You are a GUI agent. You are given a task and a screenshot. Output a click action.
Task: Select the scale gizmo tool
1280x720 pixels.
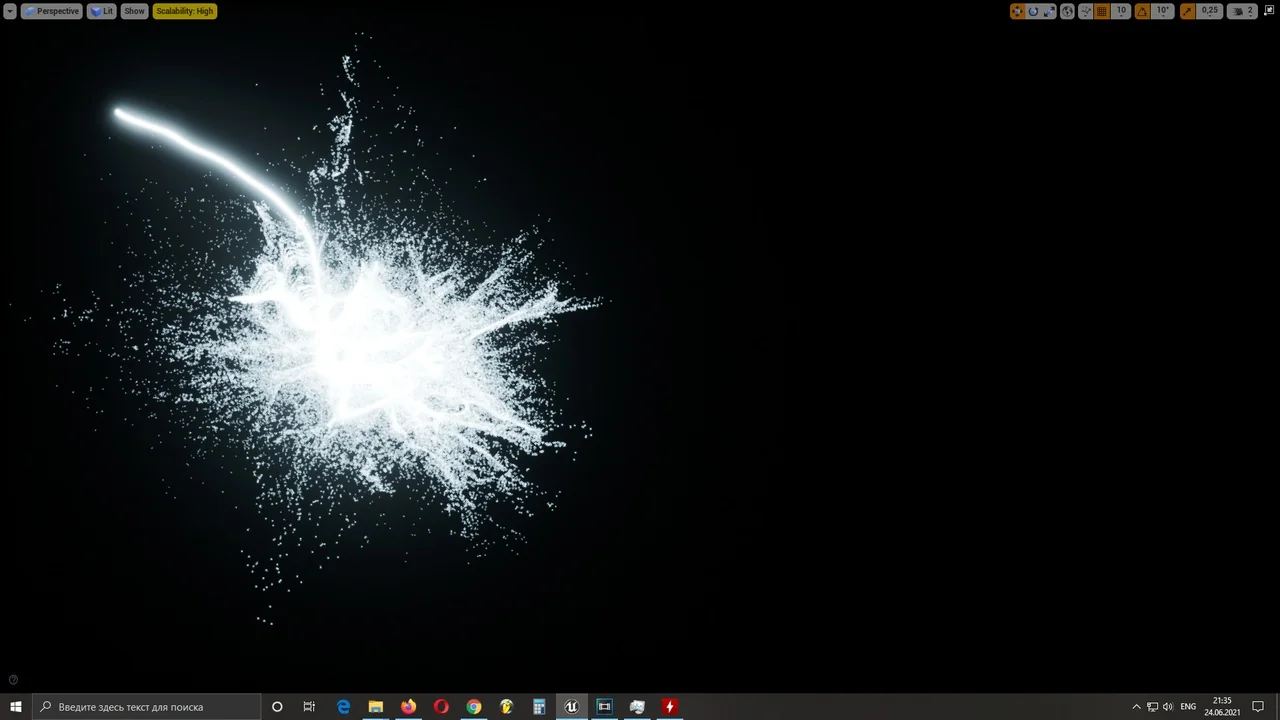point(1048,11)
